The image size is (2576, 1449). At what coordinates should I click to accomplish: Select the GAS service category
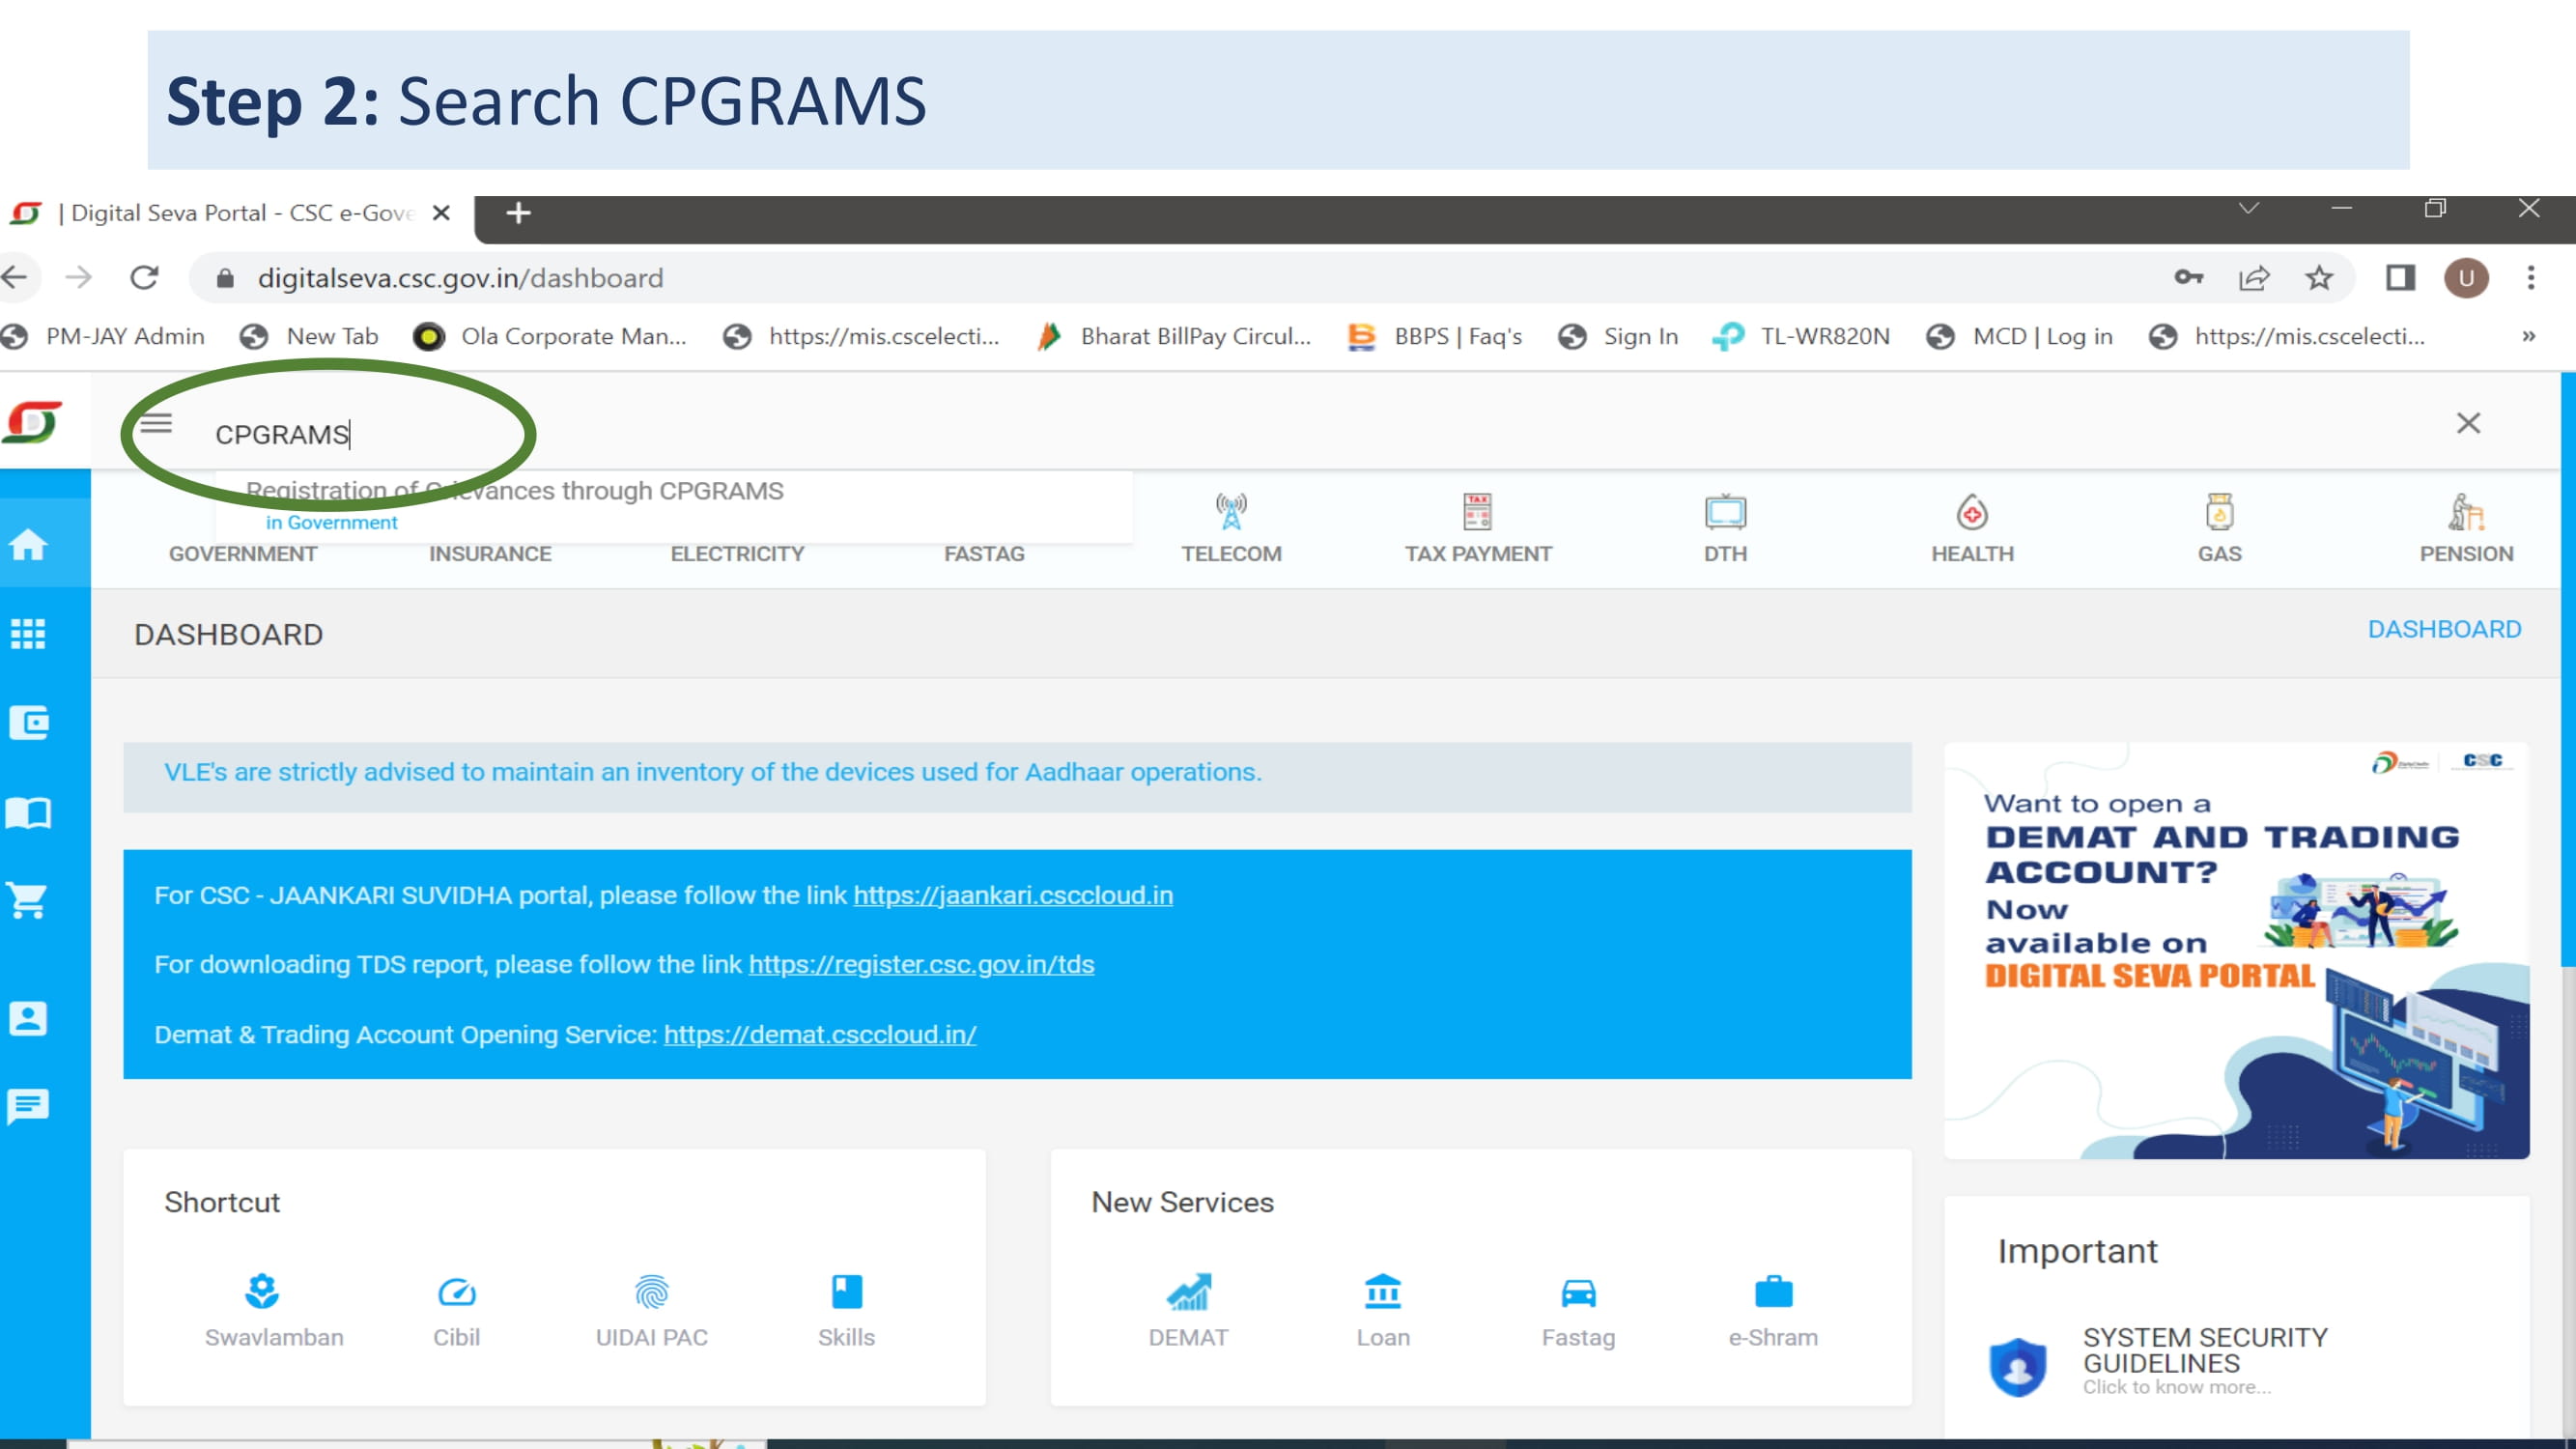tap(2219, 528)
